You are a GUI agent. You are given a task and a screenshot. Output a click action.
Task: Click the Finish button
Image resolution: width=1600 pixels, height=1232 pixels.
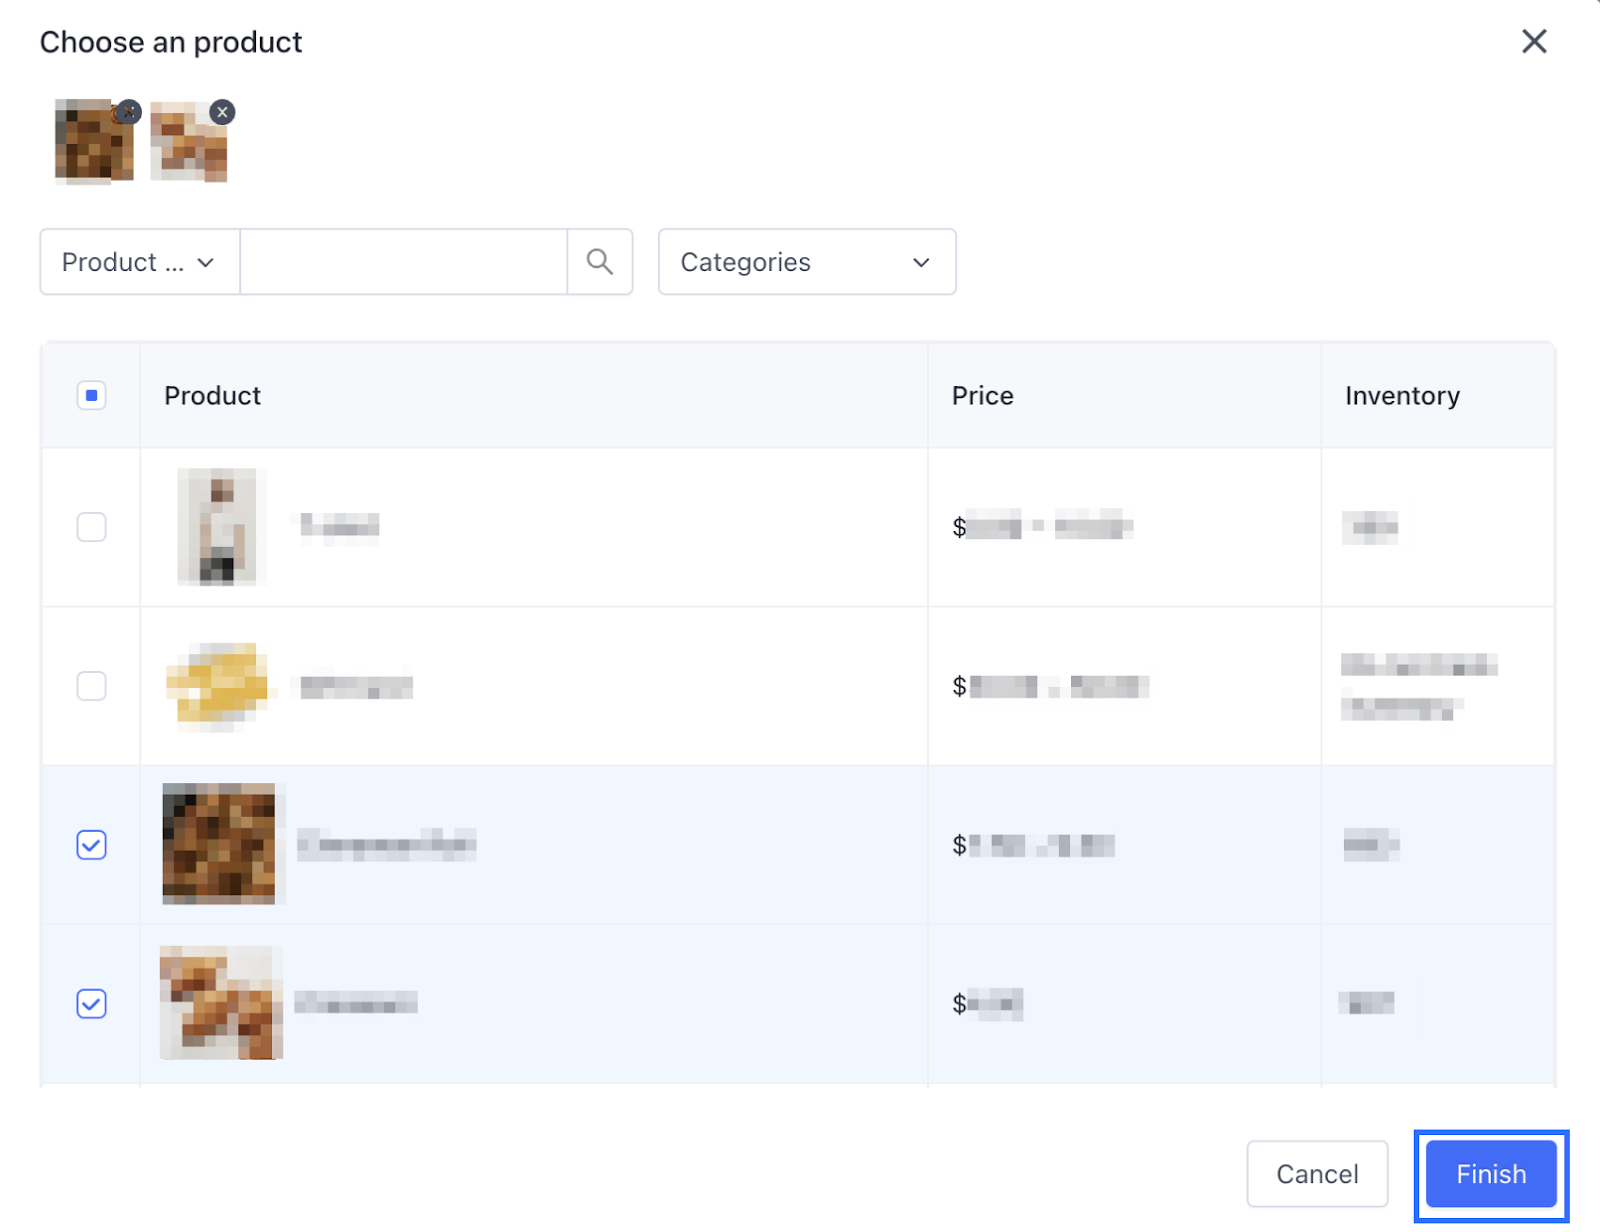pos(1490,1174)
